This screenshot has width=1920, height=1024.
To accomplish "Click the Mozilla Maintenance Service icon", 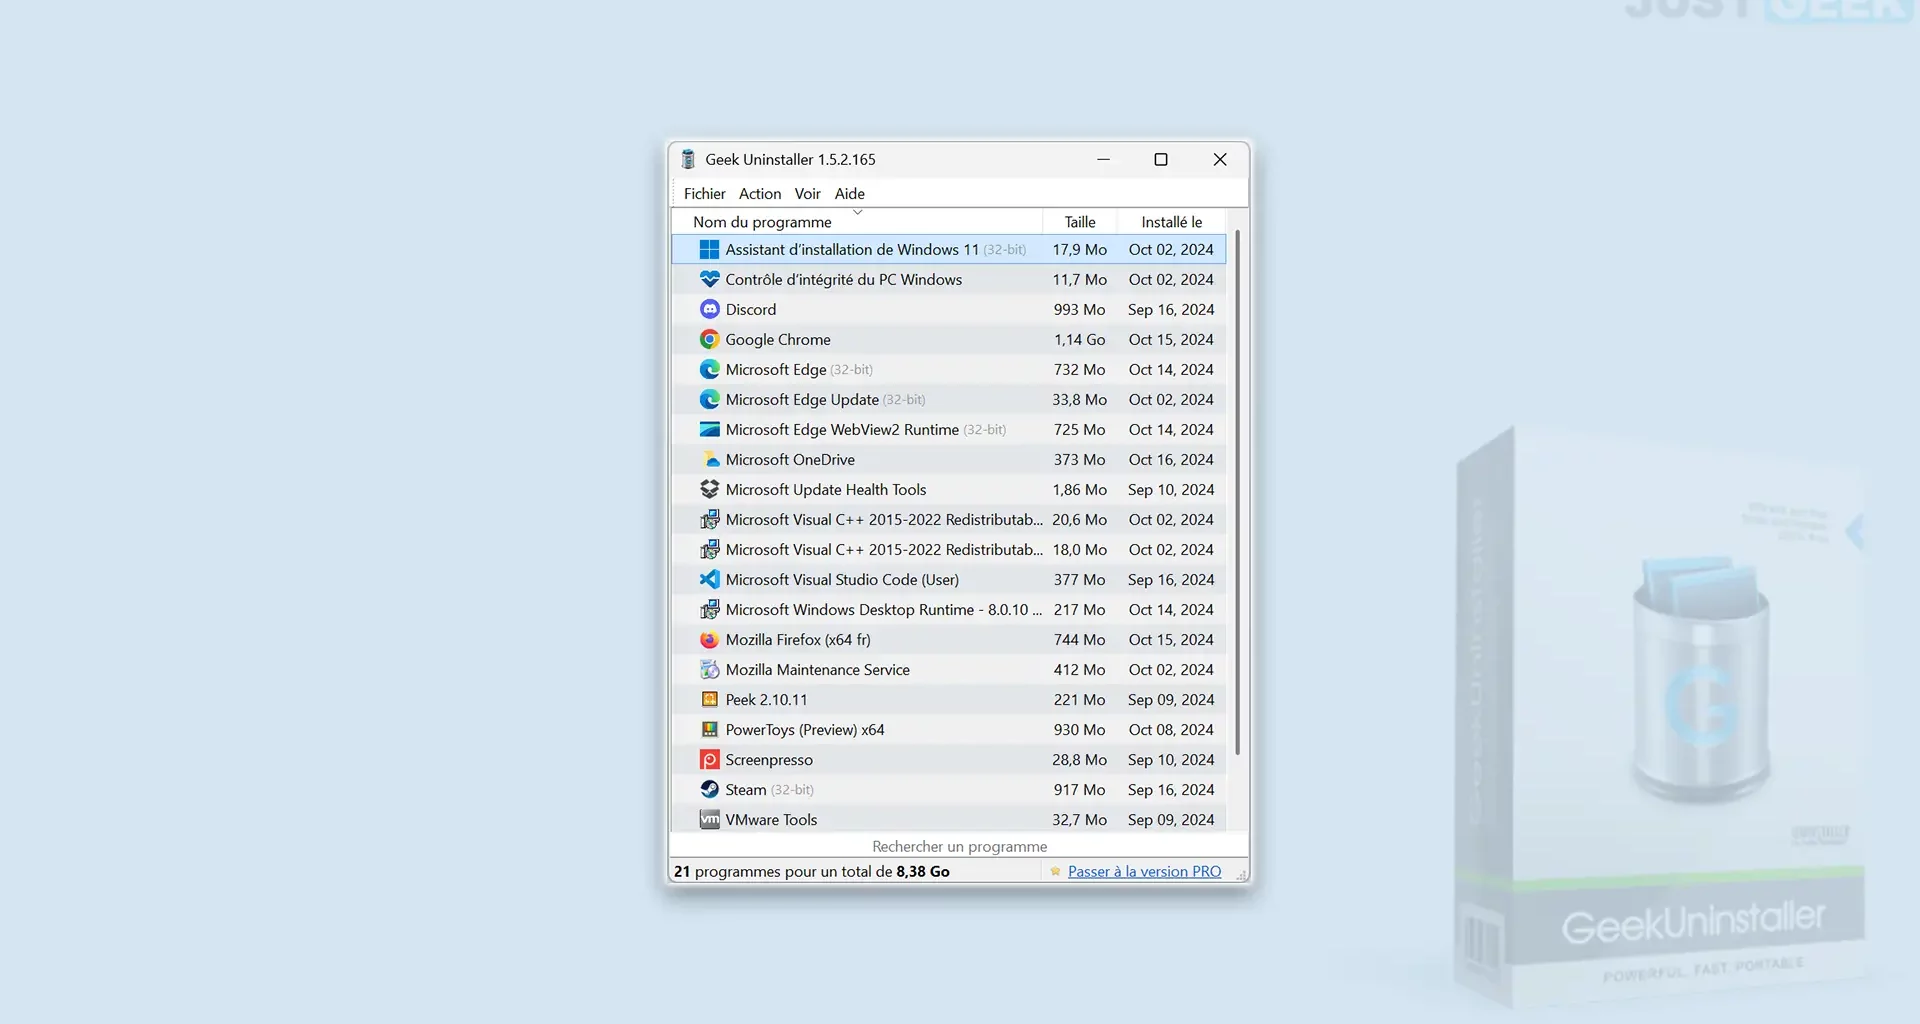I will pos(709,669).
